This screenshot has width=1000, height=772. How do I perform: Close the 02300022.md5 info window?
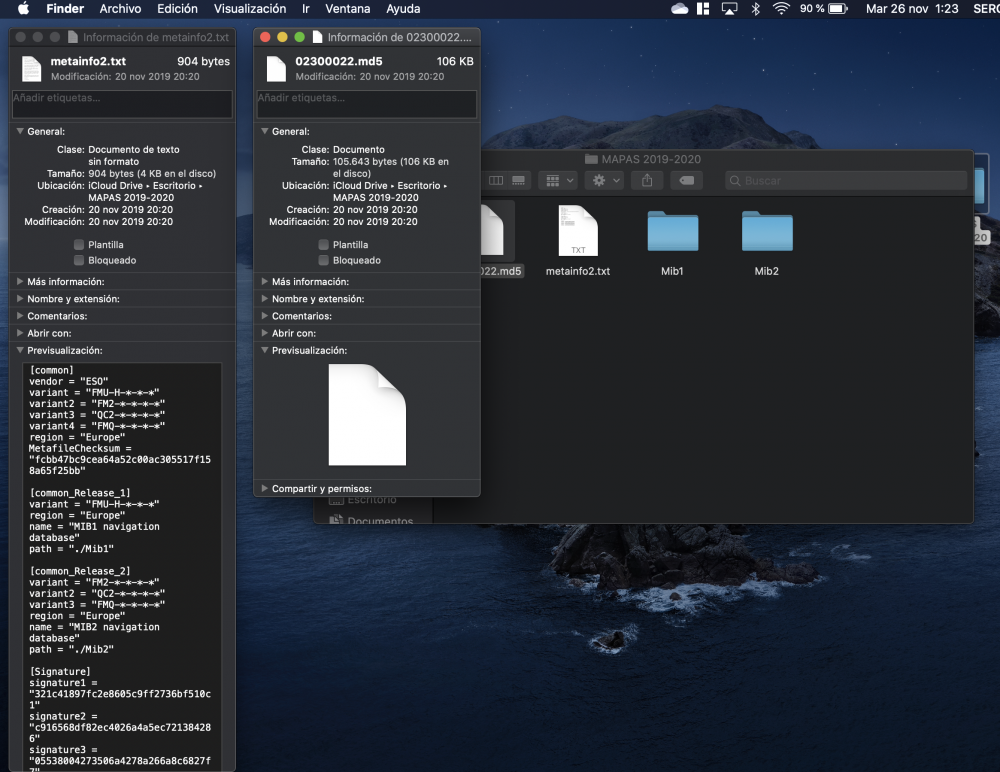(x=265, y=37)
